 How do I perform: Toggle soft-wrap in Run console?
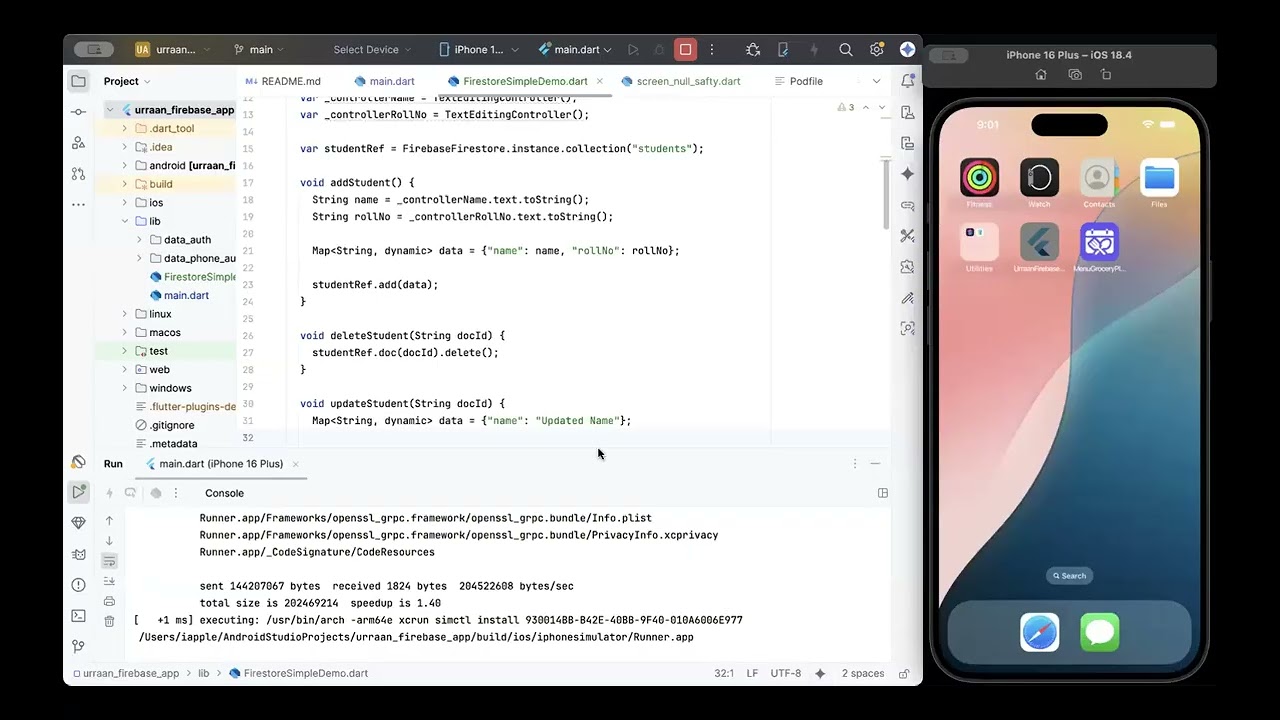coord(109,561)
